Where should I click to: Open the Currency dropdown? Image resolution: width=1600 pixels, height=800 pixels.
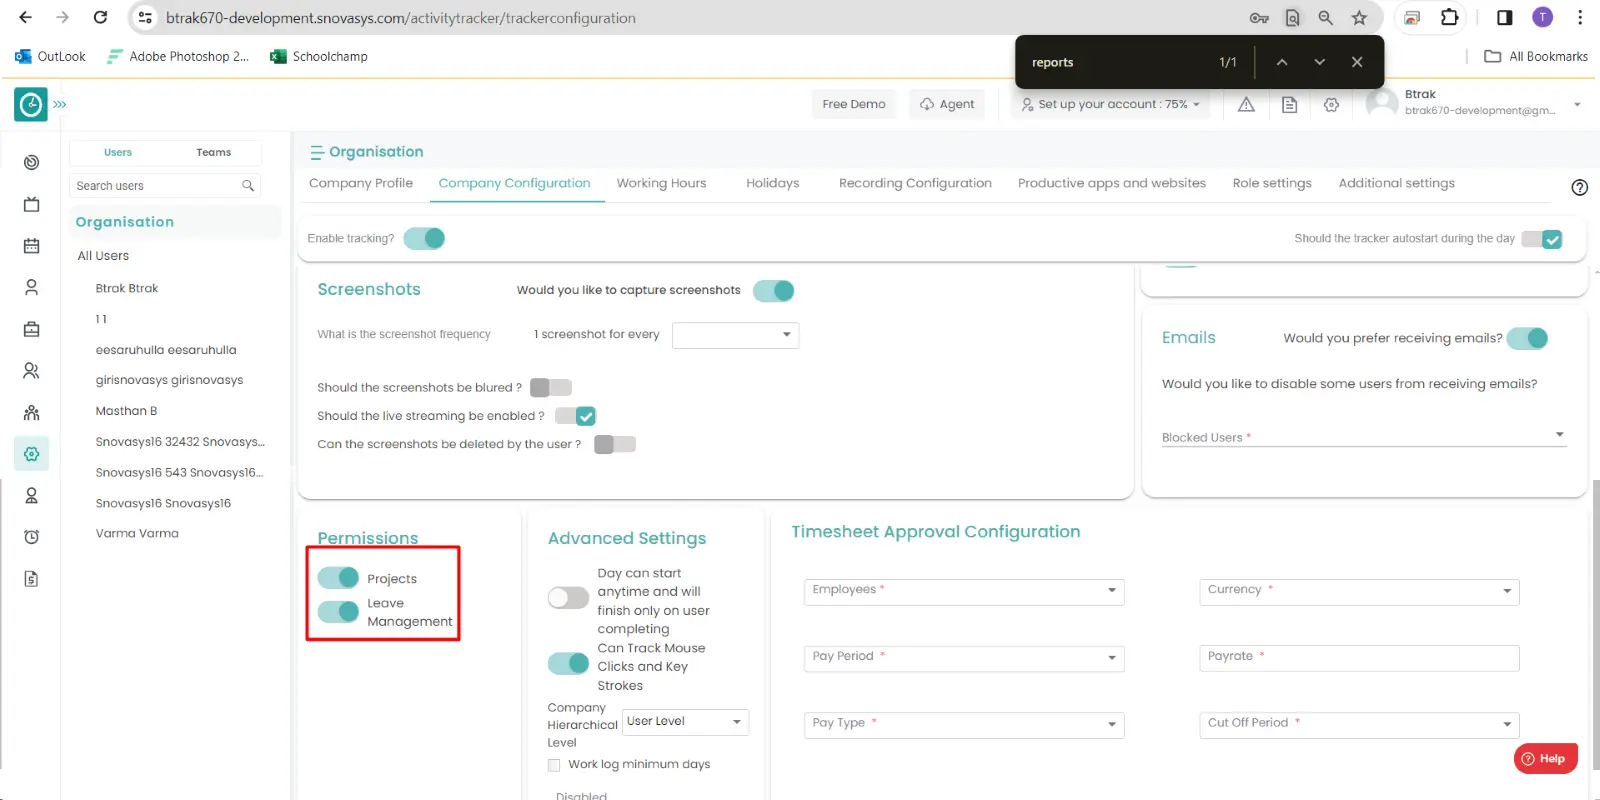(1358, 591)
